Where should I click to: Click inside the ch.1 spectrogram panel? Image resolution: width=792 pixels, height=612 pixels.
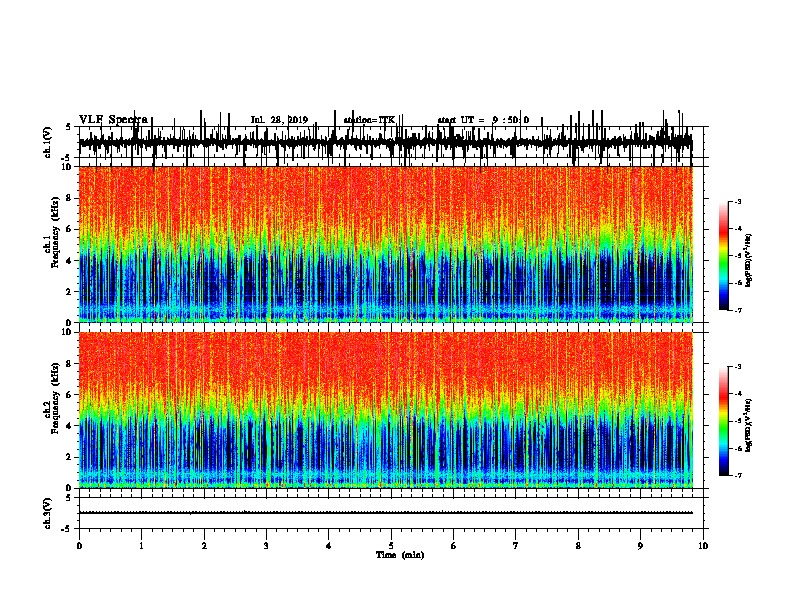tap(385, 244)
